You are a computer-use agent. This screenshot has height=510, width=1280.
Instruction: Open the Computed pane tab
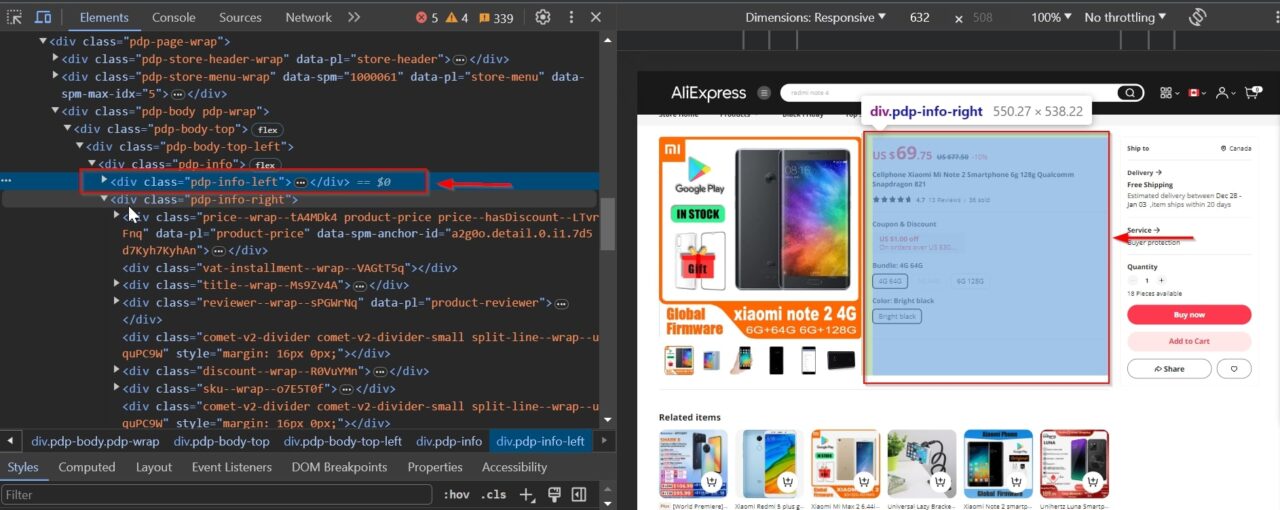[87, 467]
